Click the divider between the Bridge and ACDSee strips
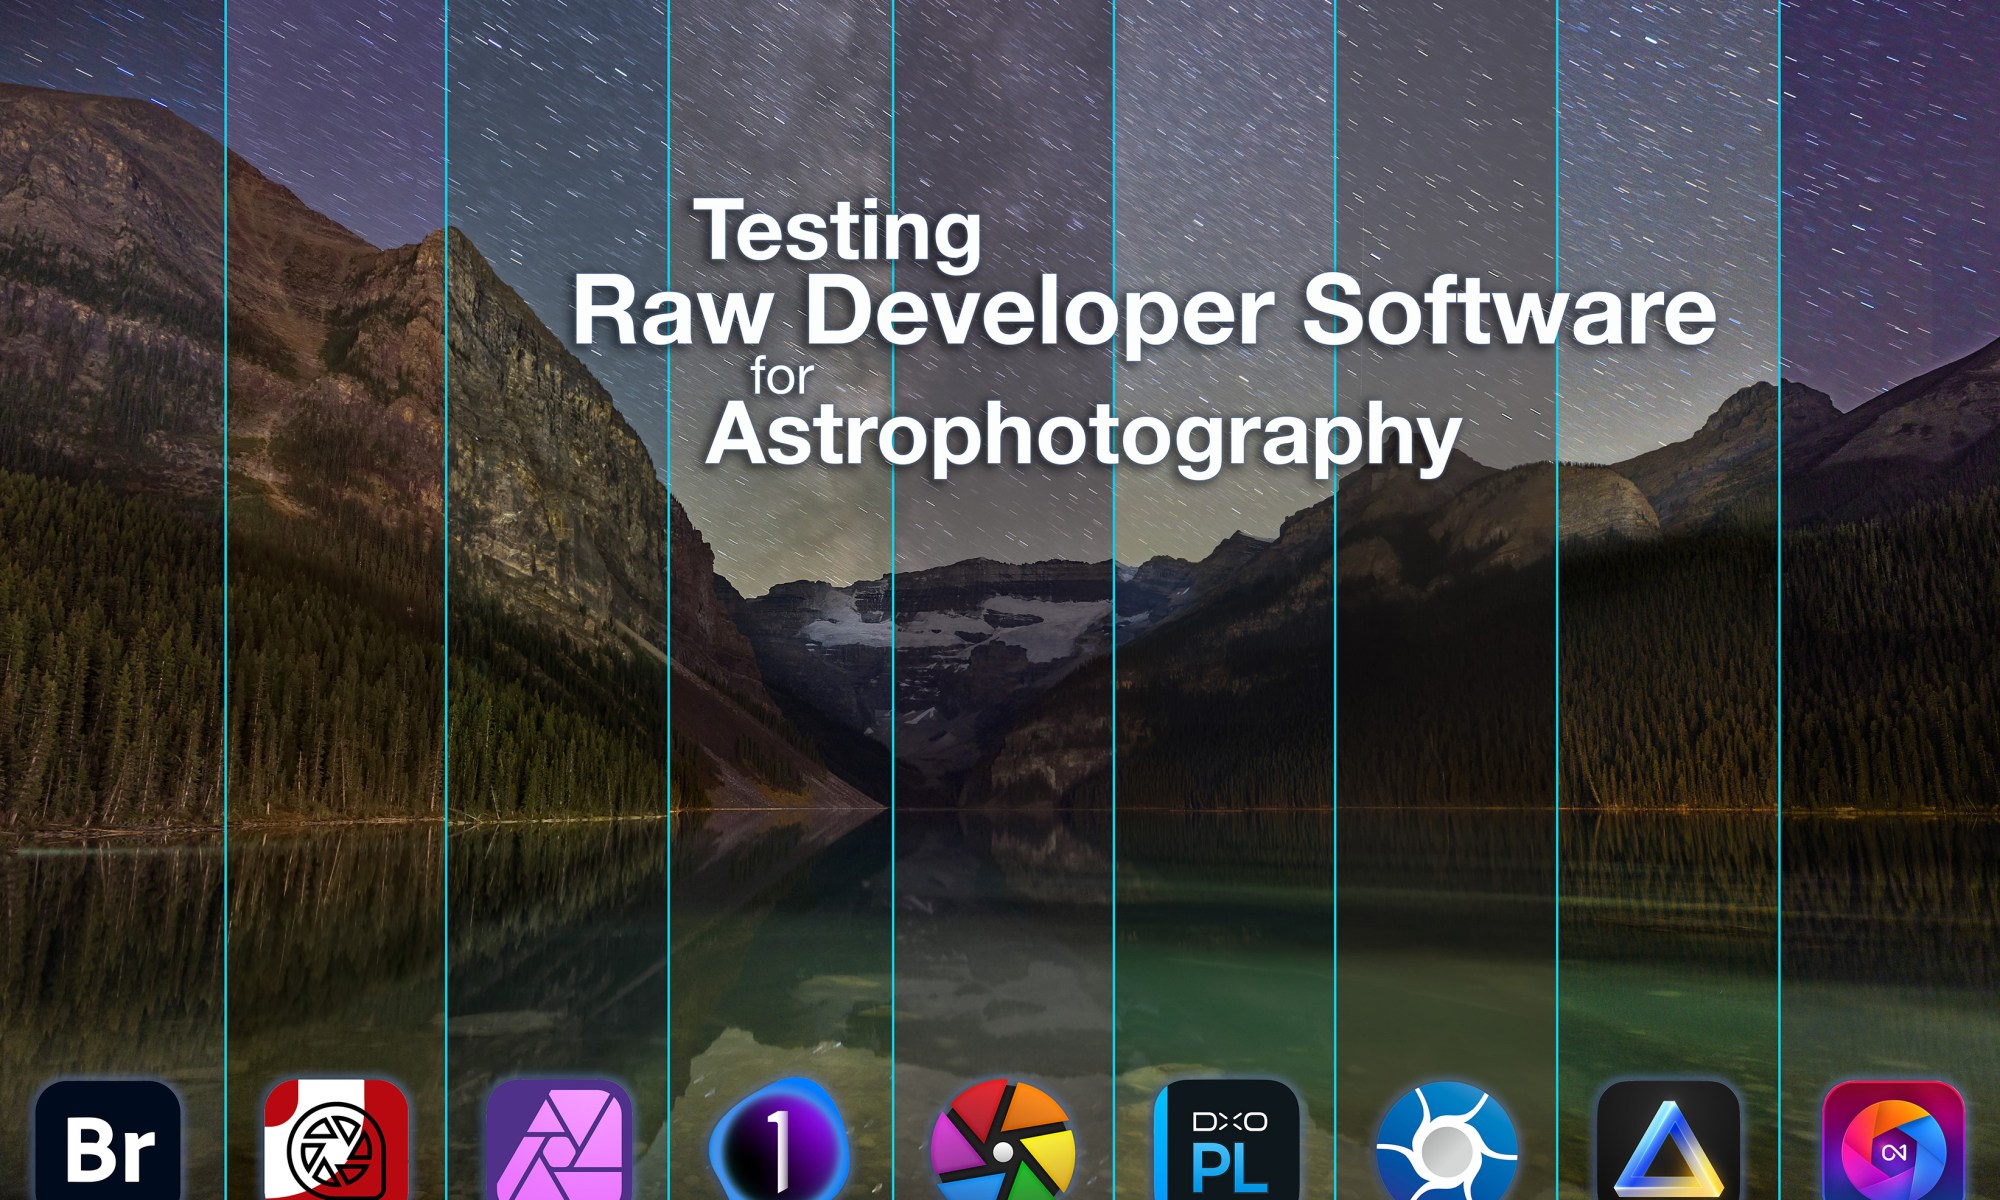 coord(226,600)
